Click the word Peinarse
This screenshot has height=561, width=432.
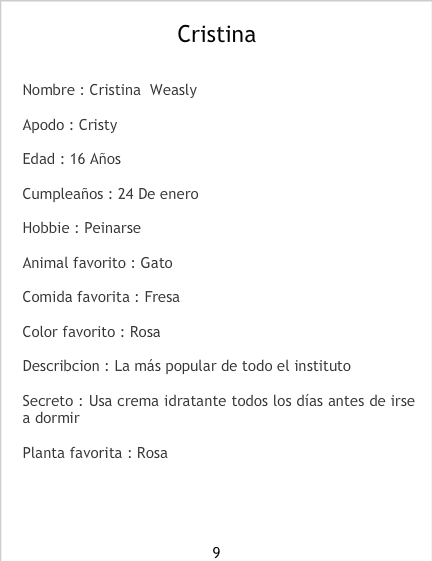[x=112, y=228]
